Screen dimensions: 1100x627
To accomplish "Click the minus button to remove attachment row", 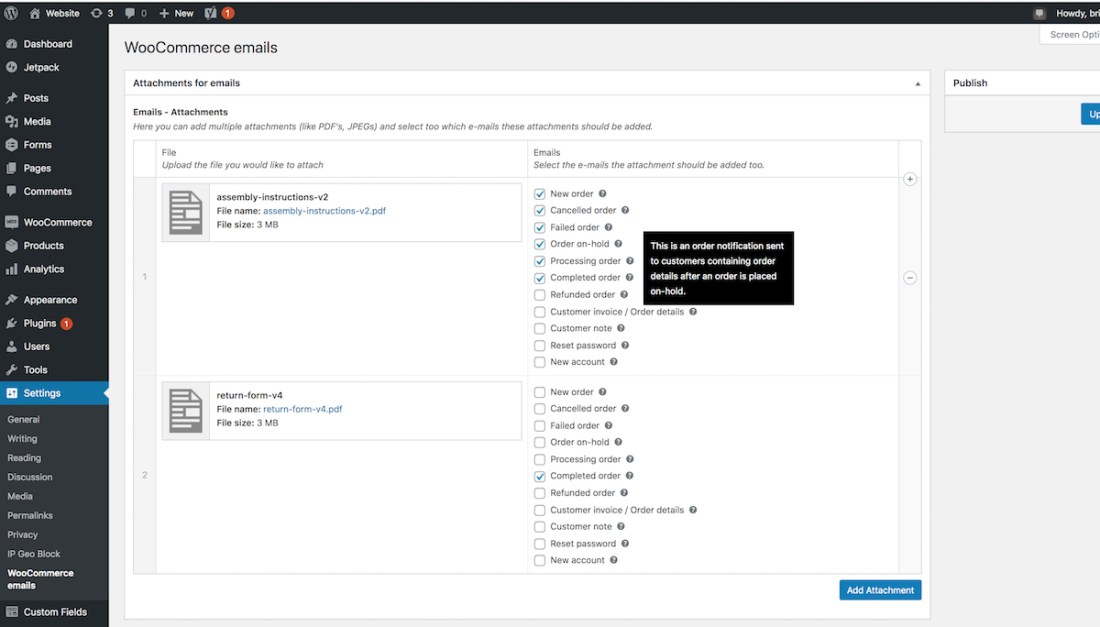I will pos(910,278).
